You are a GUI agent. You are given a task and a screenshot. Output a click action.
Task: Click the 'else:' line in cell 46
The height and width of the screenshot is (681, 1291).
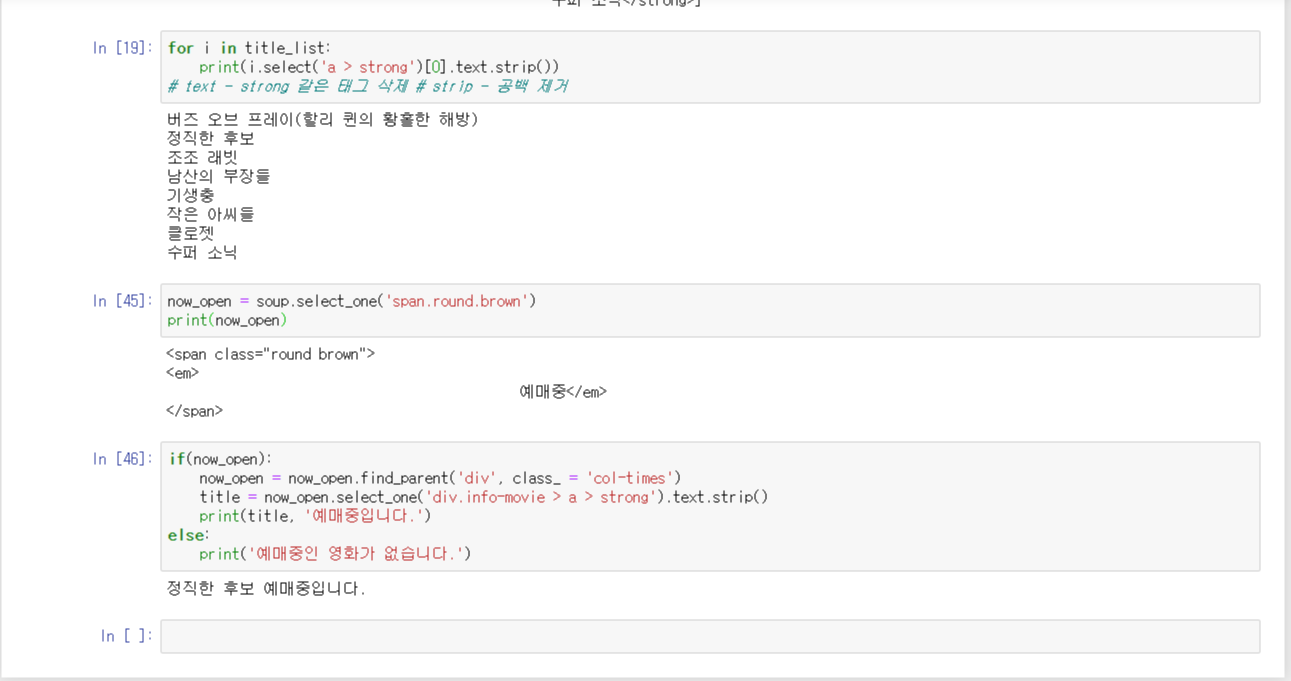pos(189,535)
